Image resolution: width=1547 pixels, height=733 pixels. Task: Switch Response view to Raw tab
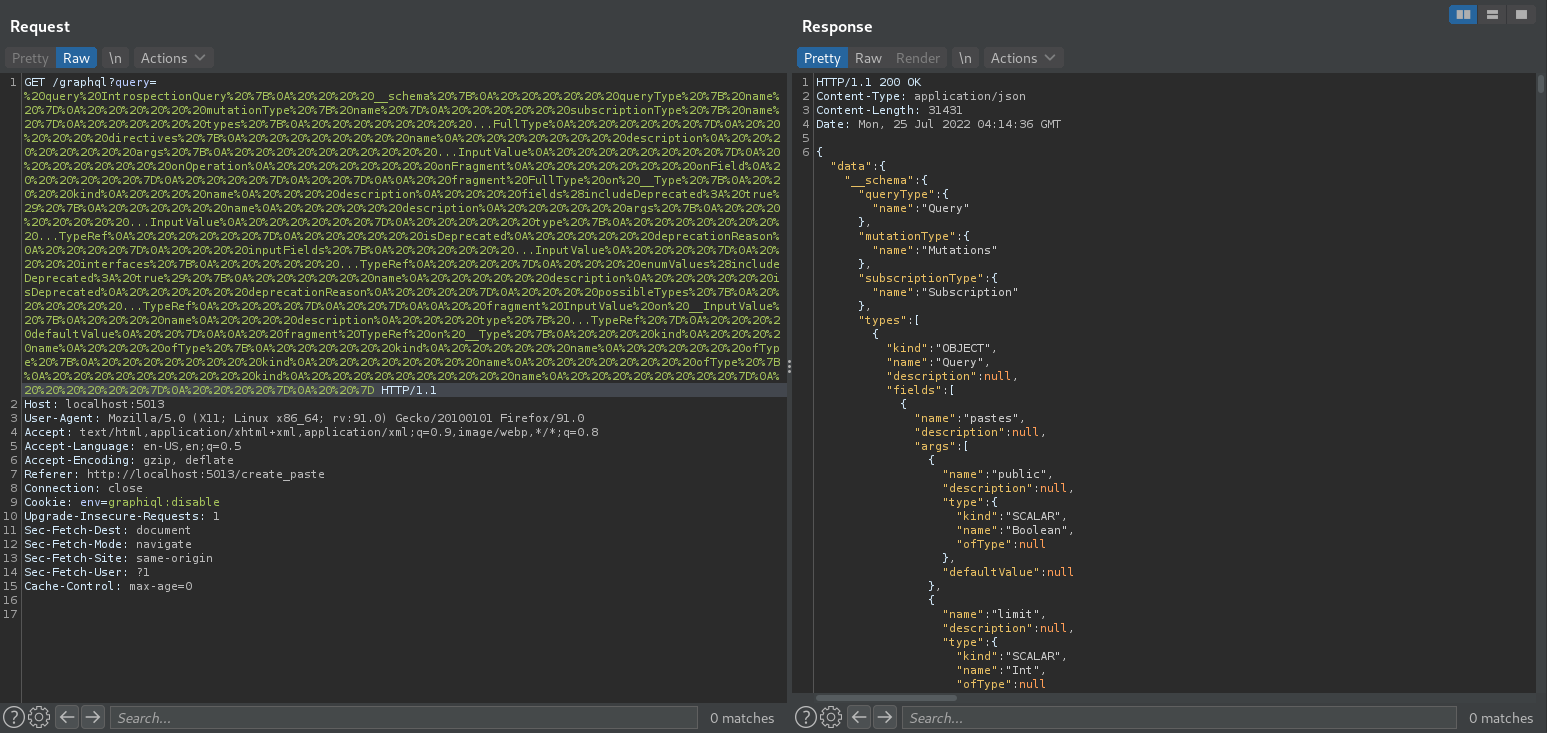pyautogui.click(x=868, y=58)
